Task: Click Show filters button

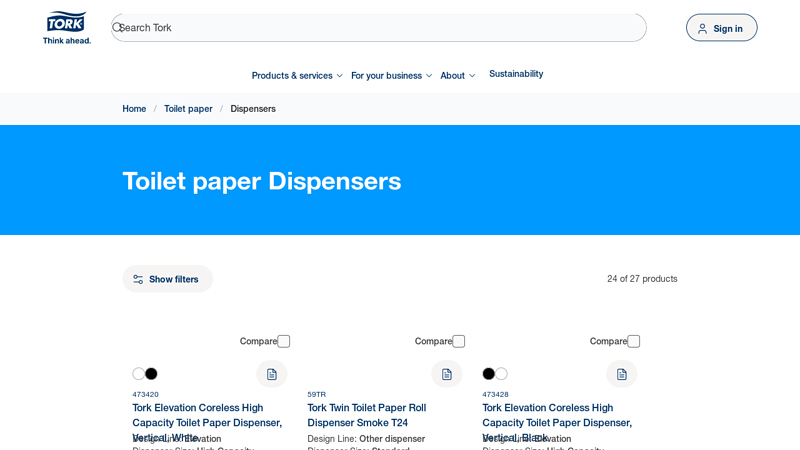Action: pos(167,279)
